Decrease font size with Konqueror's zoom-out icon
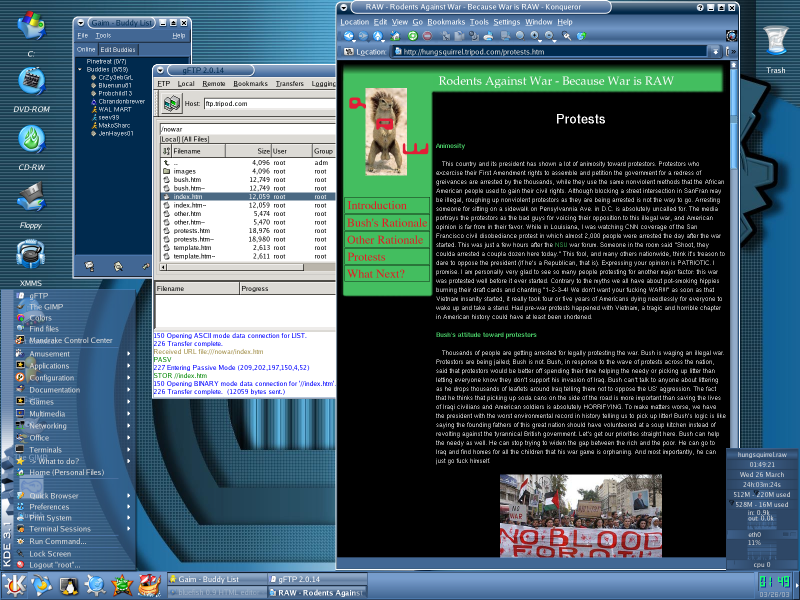The image size is (800, 600). click(x=549, y=36)
